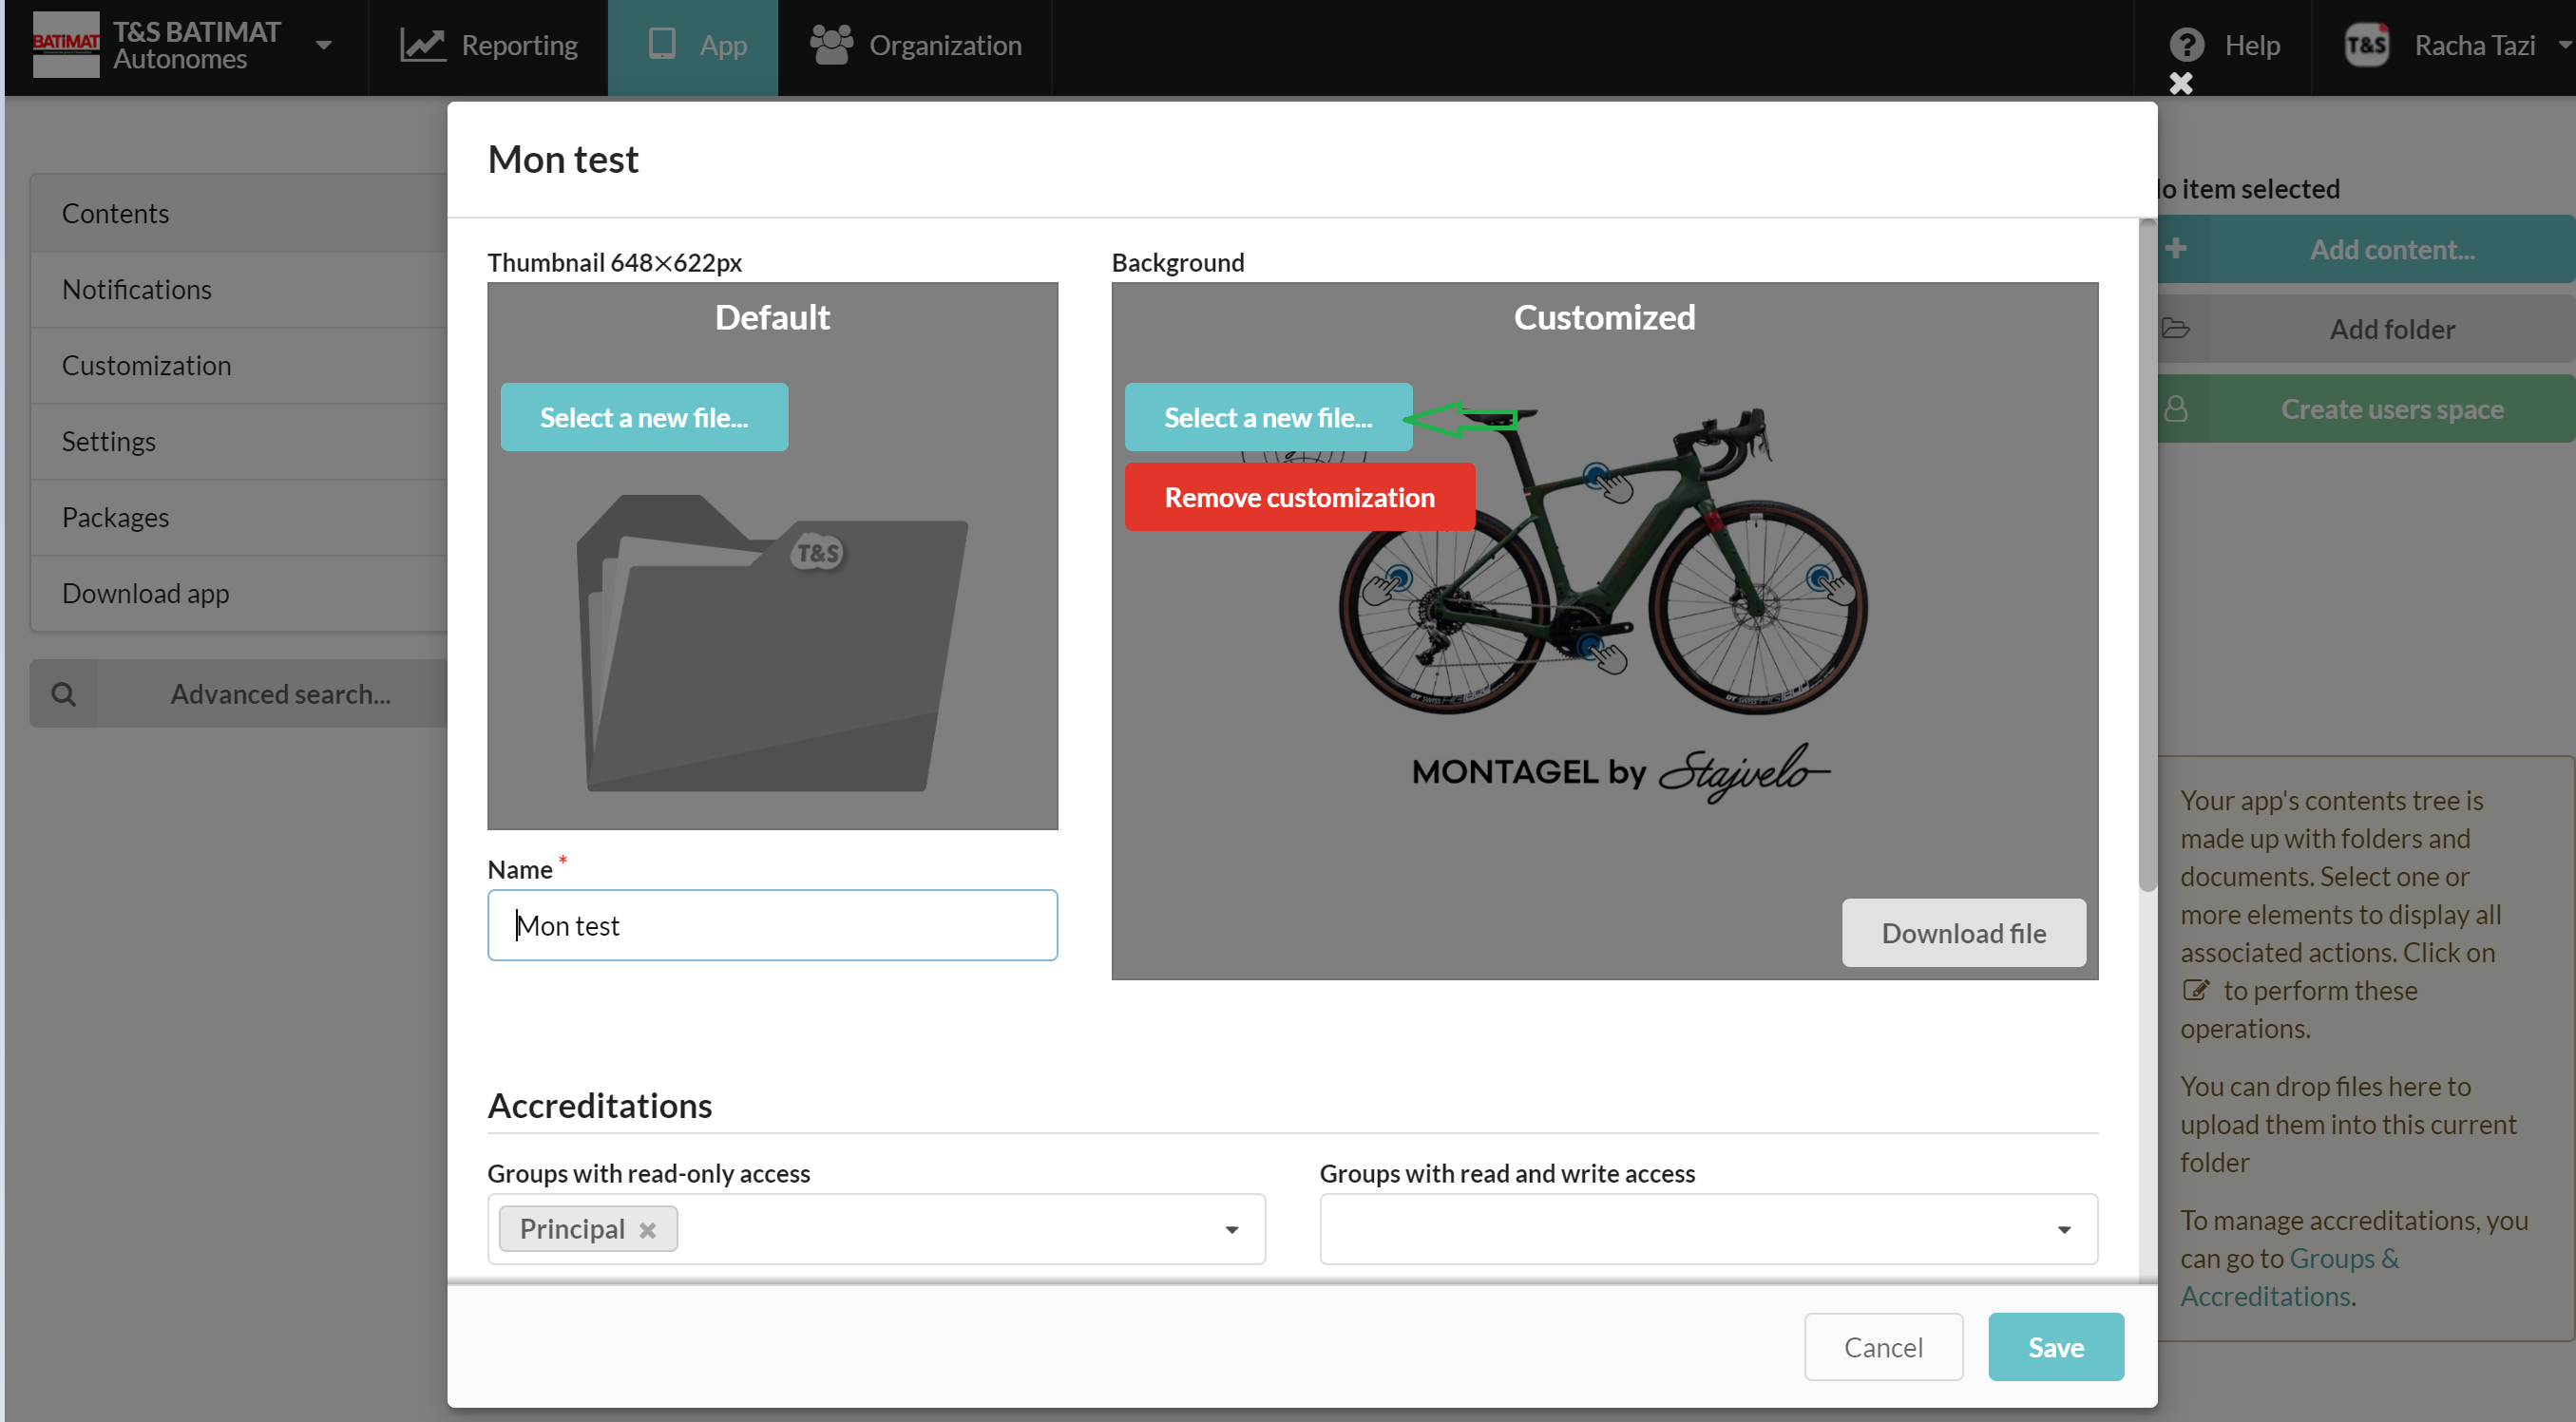This screenshot has width=2576, height=1422.
Task: Click the Principal group tag label
Action: pyautogui.click(x=572, y=1229)
